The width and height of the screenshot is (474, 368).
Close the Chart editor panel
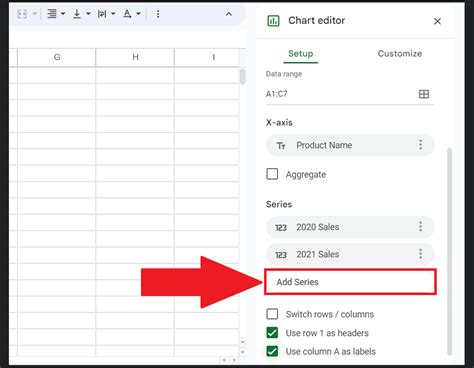[437, 21]
